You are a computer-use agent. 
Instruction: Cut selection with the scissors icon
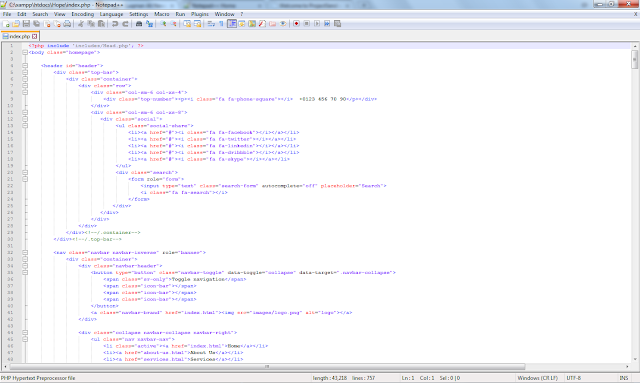81,24
